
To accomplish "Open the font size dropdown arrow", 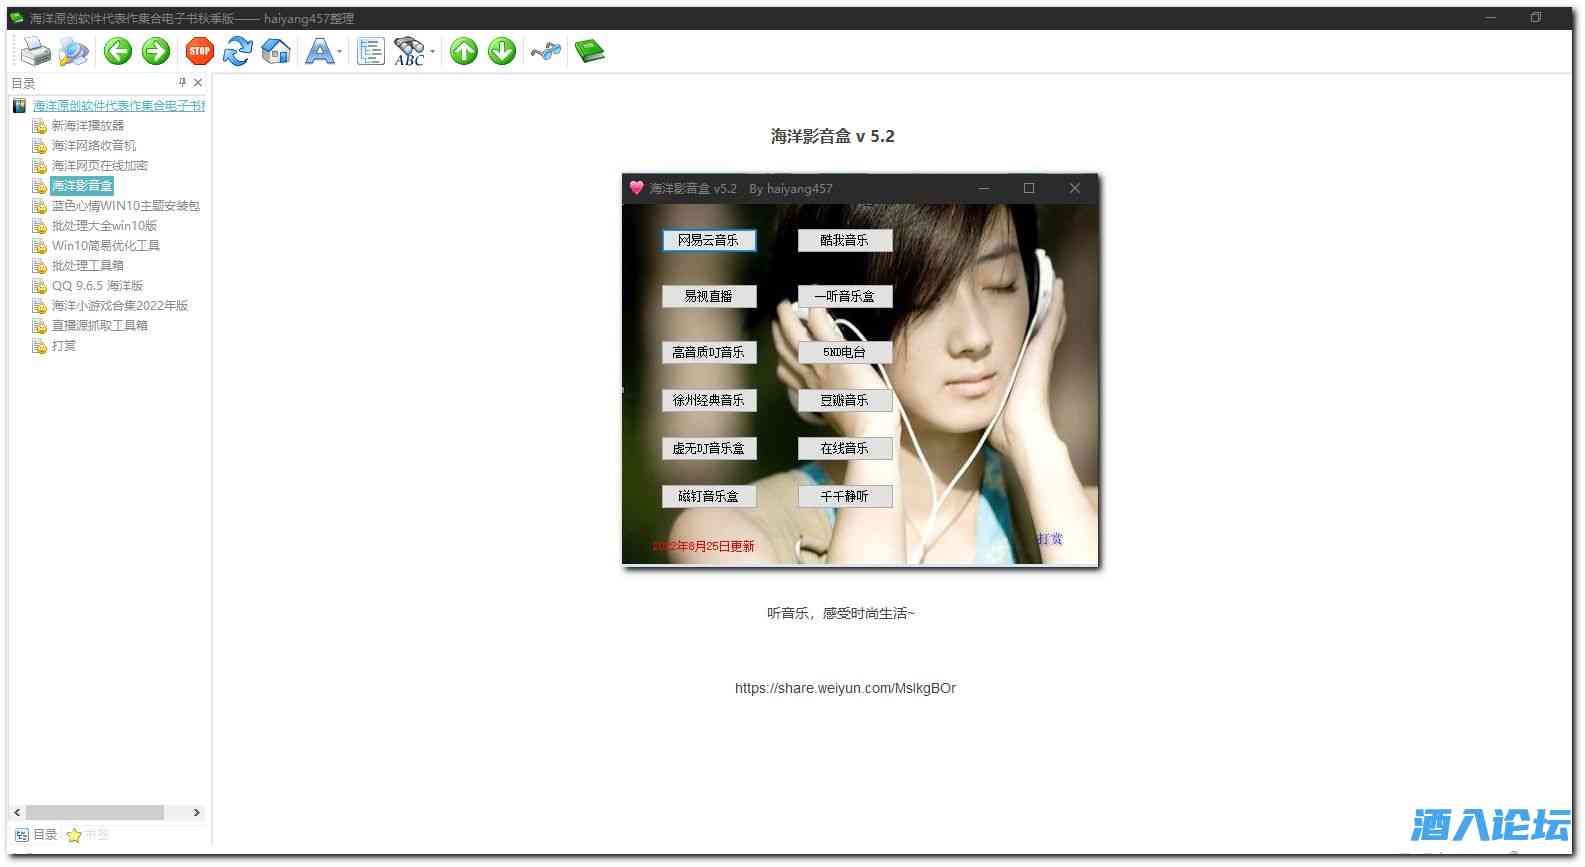I will tap(340, 52).
